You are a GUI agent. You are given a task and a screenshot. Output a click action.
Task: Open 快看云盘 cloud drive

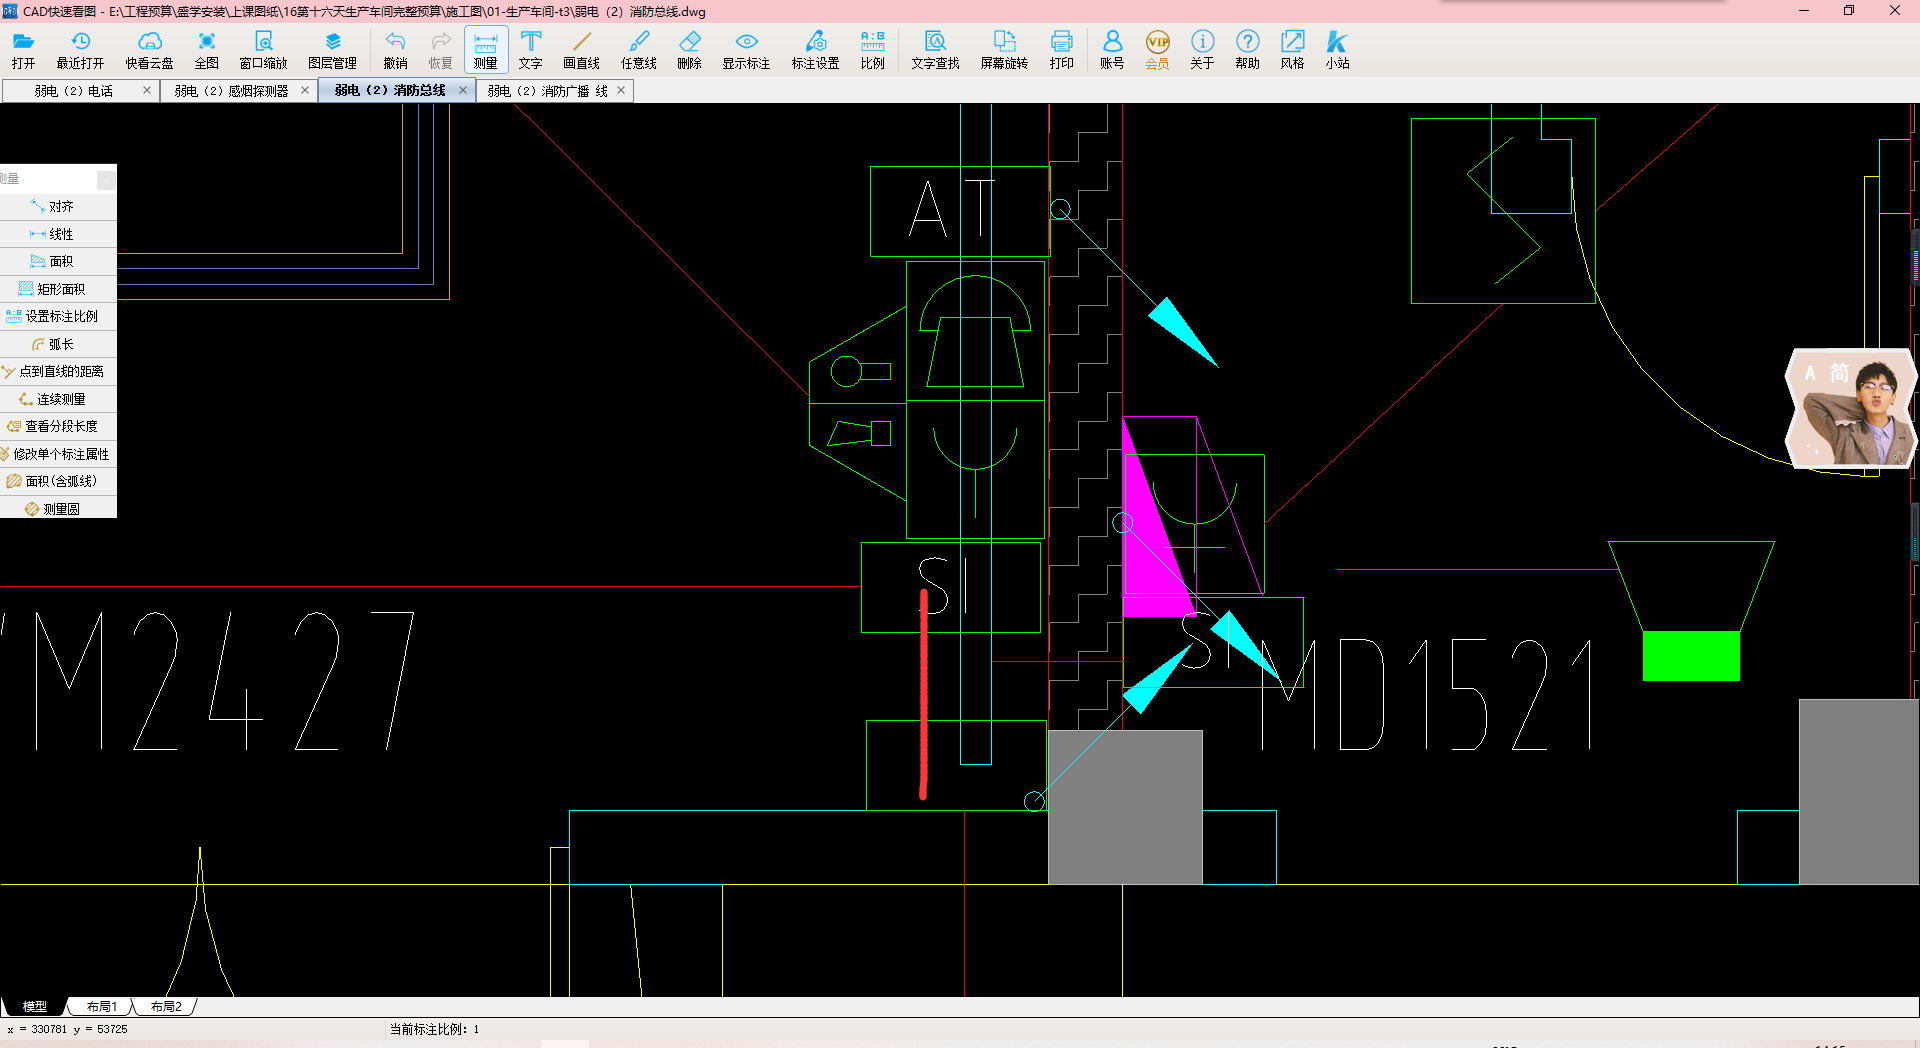pos(149,49)
